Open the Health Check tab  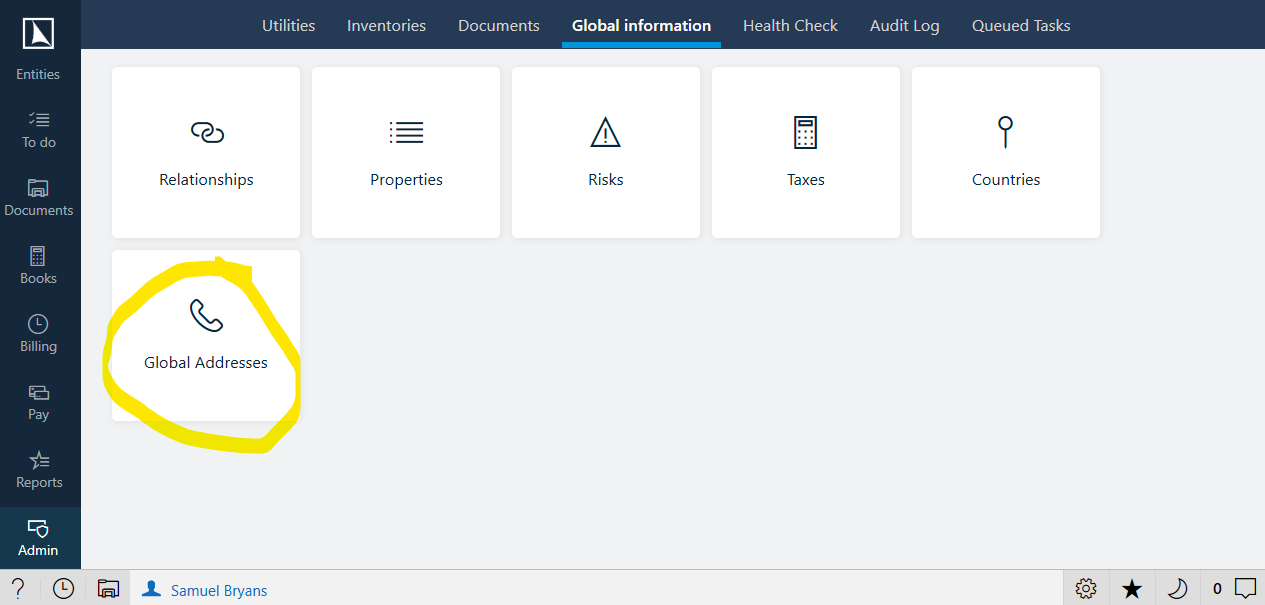coord(790,25)
